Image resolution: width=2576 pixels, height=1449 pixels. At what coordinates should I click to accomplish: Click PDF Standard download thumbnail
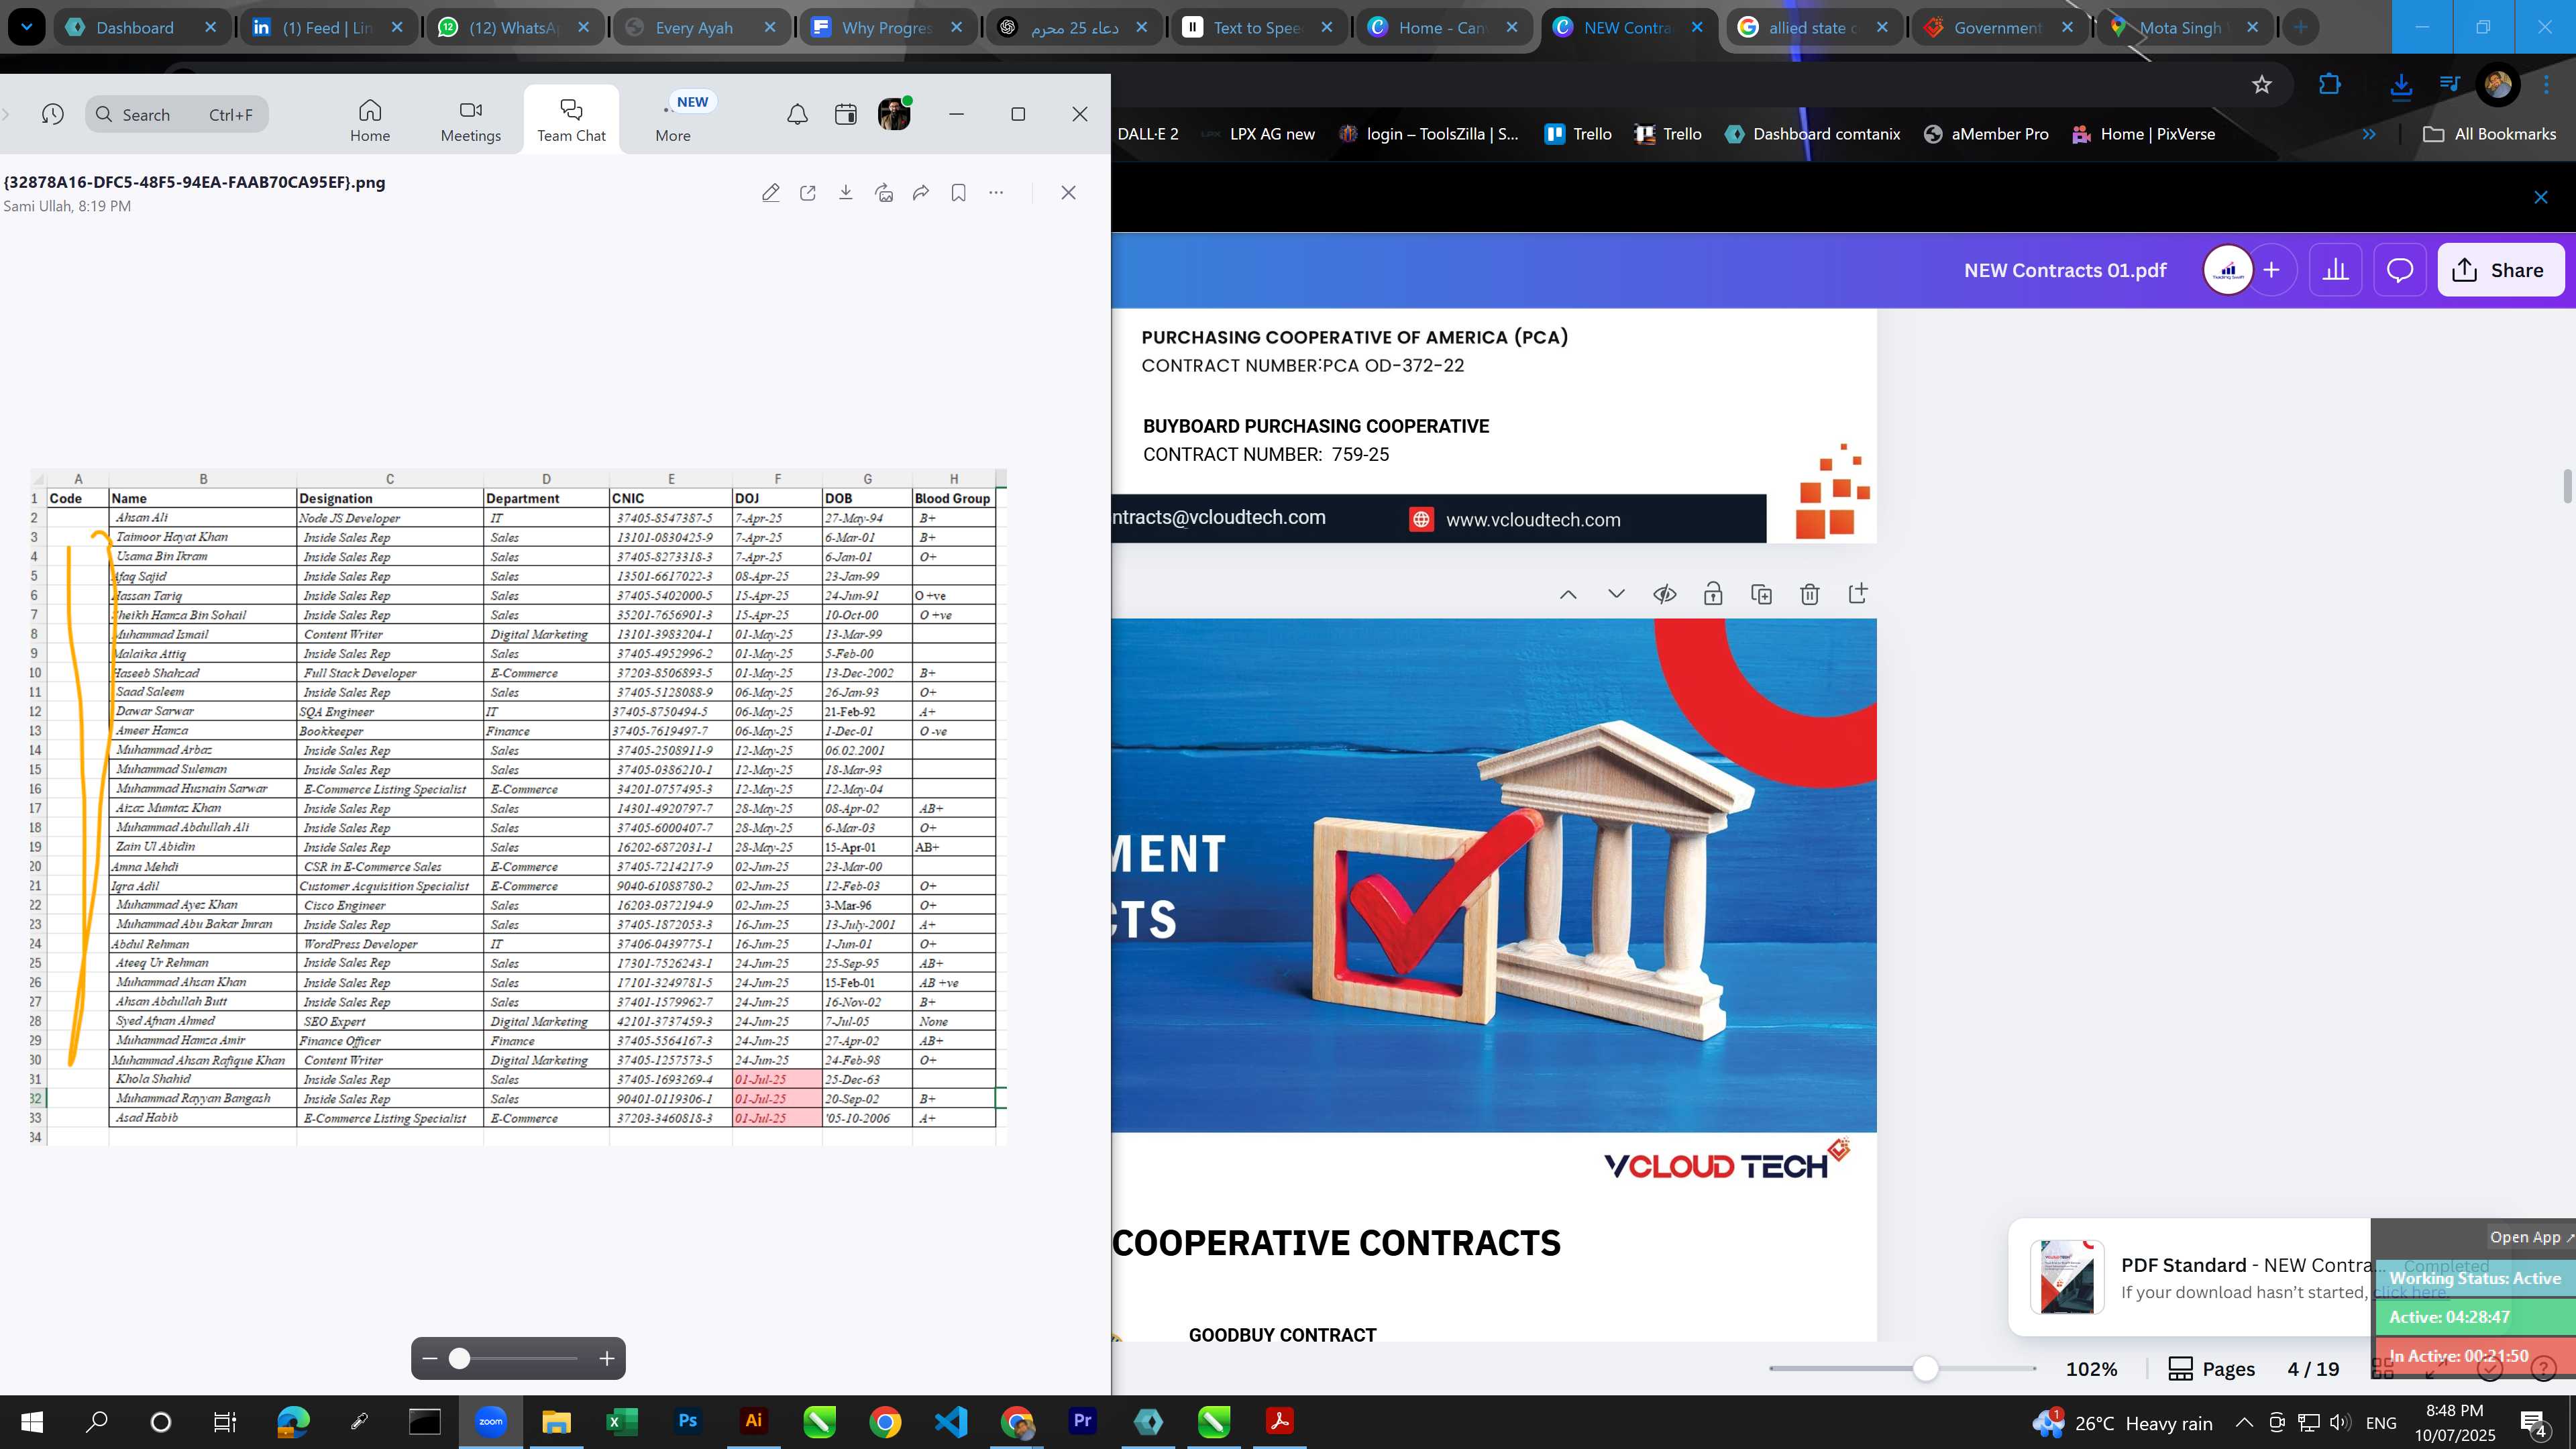pyautogui.click(x=2066, y=1277)
